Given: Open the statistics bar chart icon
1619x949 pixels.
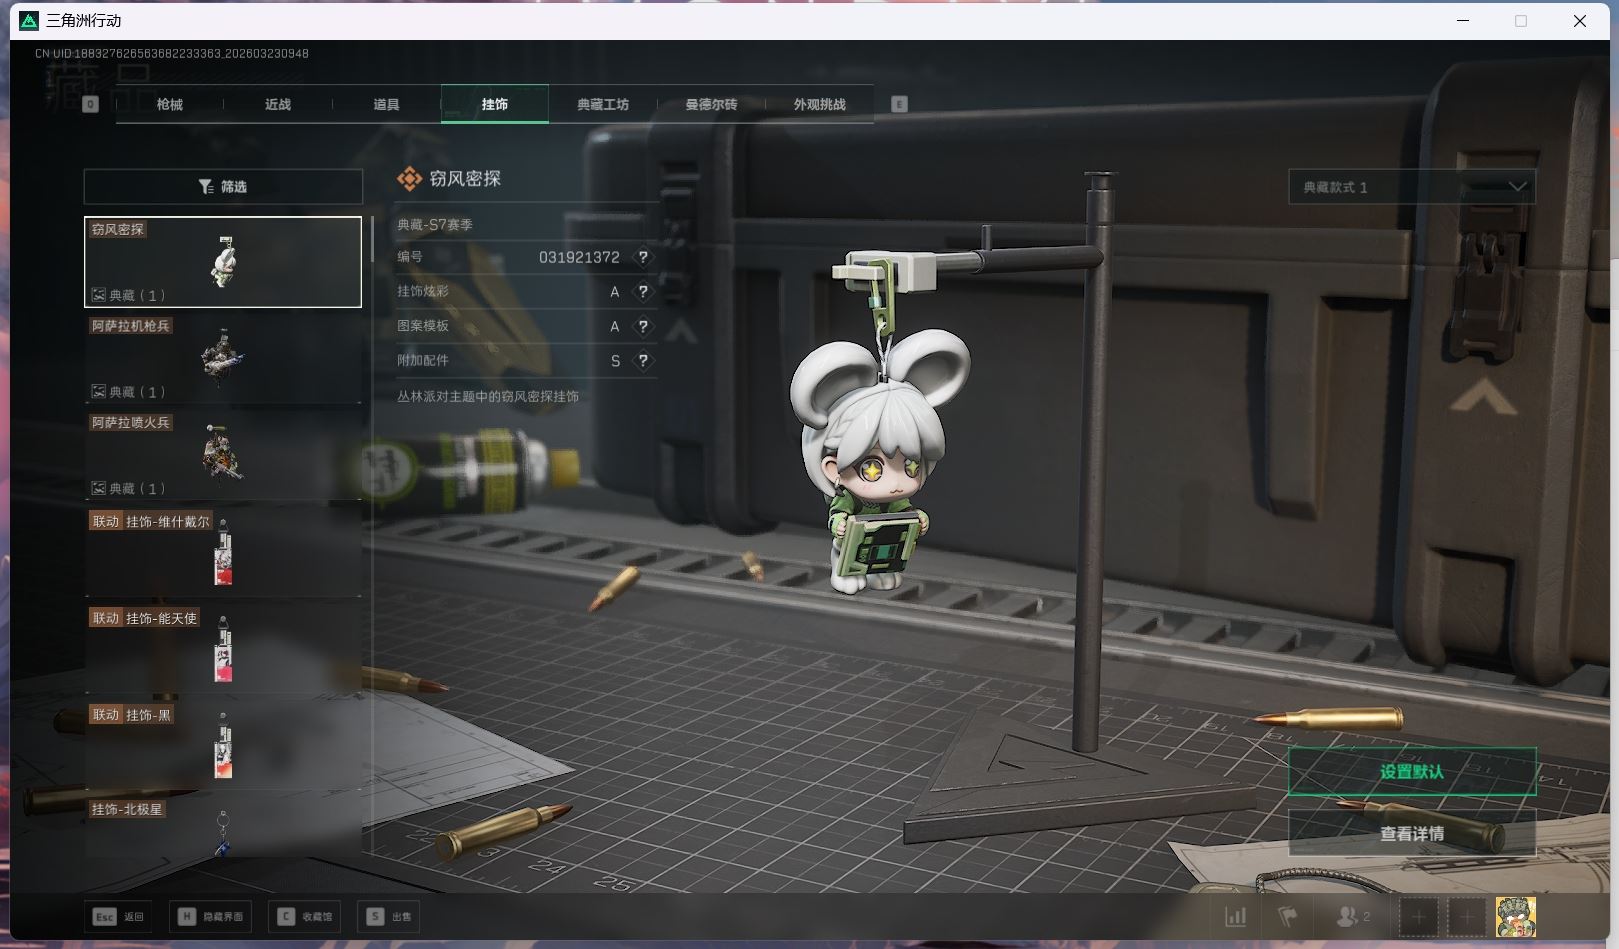Looking at the screenshot, I should [1236, 916].
